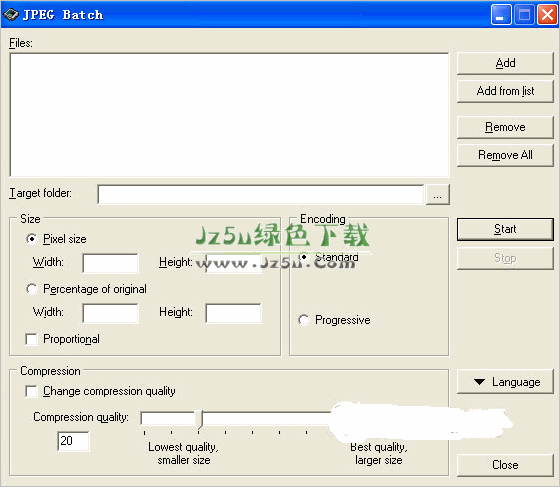Screen dimensions: 560x487
Task: Click inside the Files list box
Action: (229, 115)
